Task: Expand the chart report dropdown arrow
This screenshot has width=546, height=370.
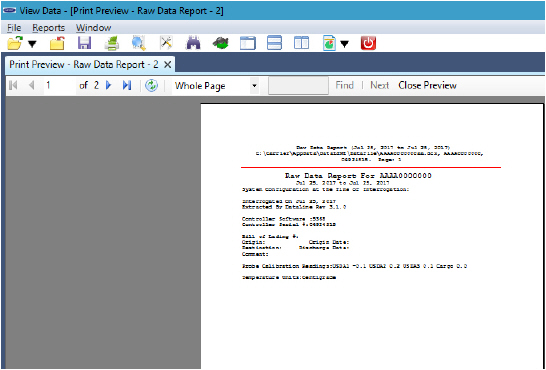Action: [x=344, y=44]
